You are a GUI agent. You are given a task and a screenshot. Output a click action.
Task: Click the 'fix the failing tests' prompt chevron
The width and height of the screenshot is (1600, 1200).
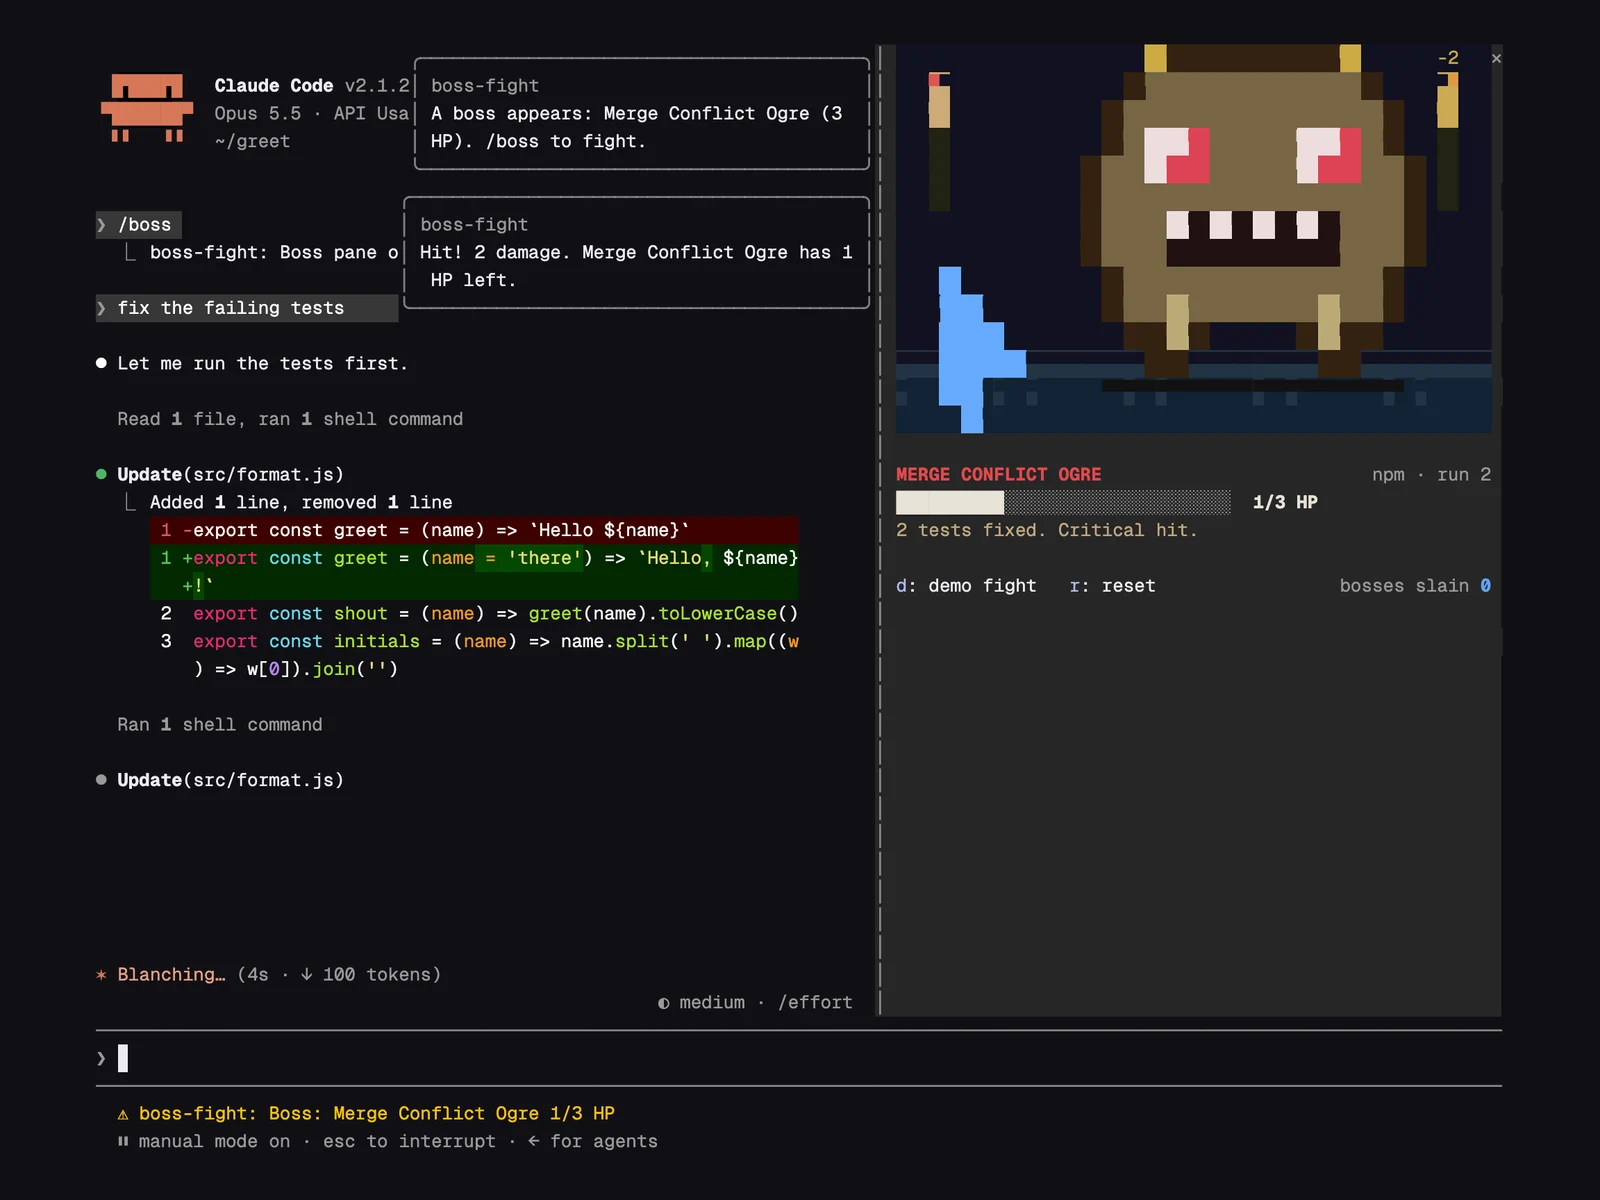point(101,308)
